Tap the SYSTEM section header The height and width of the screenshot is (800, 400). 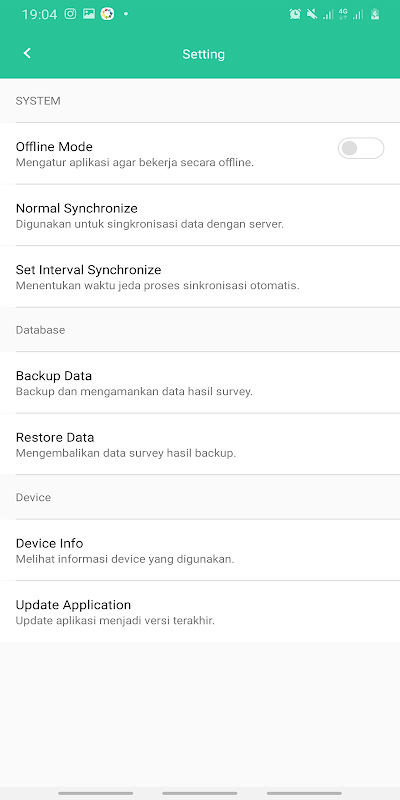click(38, 101)
